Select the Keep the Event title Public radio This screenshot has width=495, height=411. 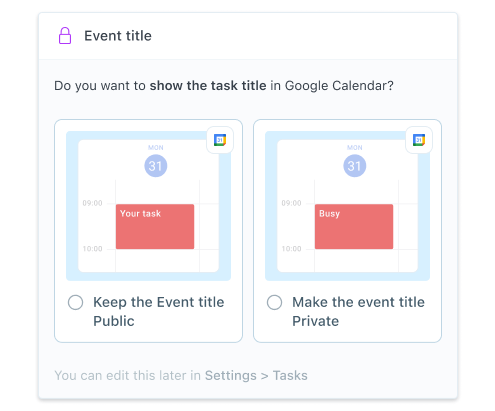tap(76, 302)
